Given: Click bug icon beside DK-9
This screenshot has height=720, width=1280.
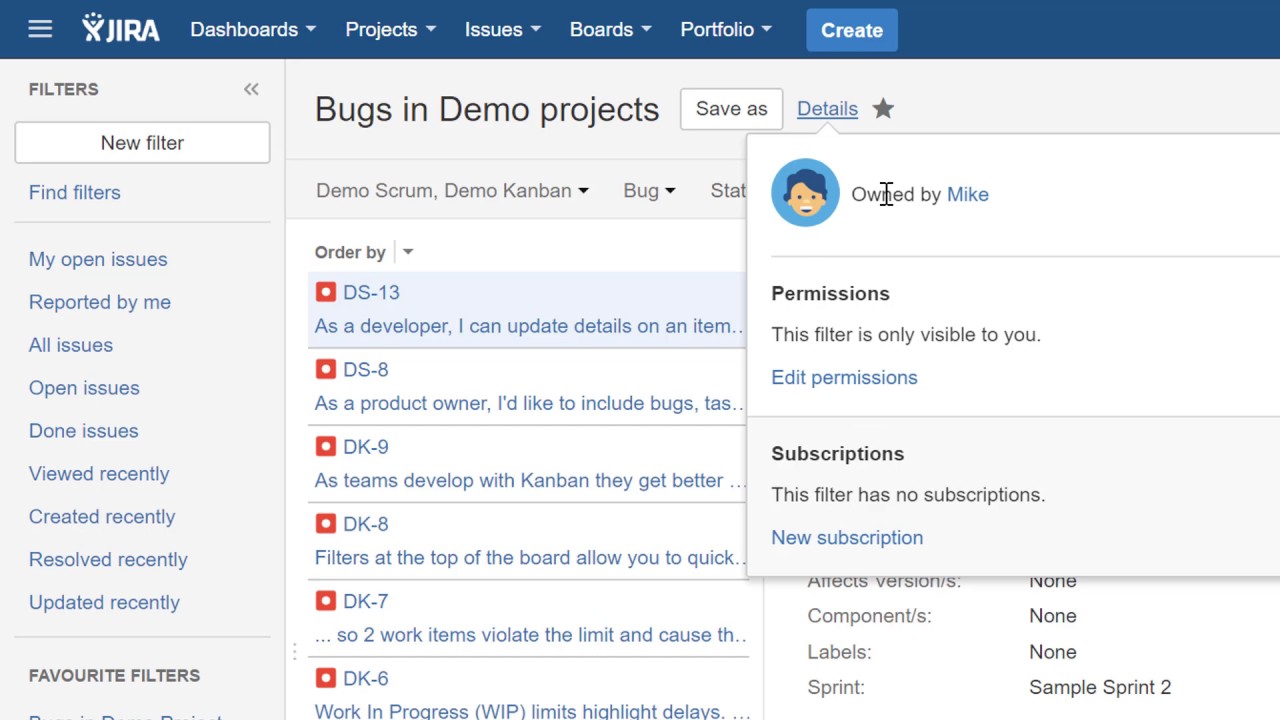Looking at the screenshot, I should coord(325,446).
